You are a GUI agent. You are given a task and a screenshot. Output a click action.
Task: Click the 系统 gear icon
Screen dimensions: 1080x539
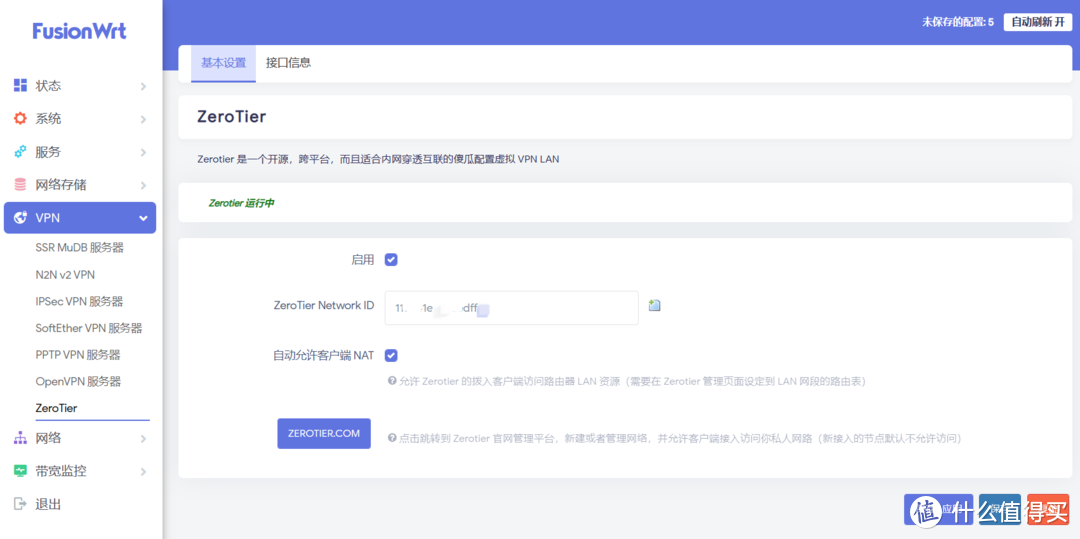tap(21, 118)
